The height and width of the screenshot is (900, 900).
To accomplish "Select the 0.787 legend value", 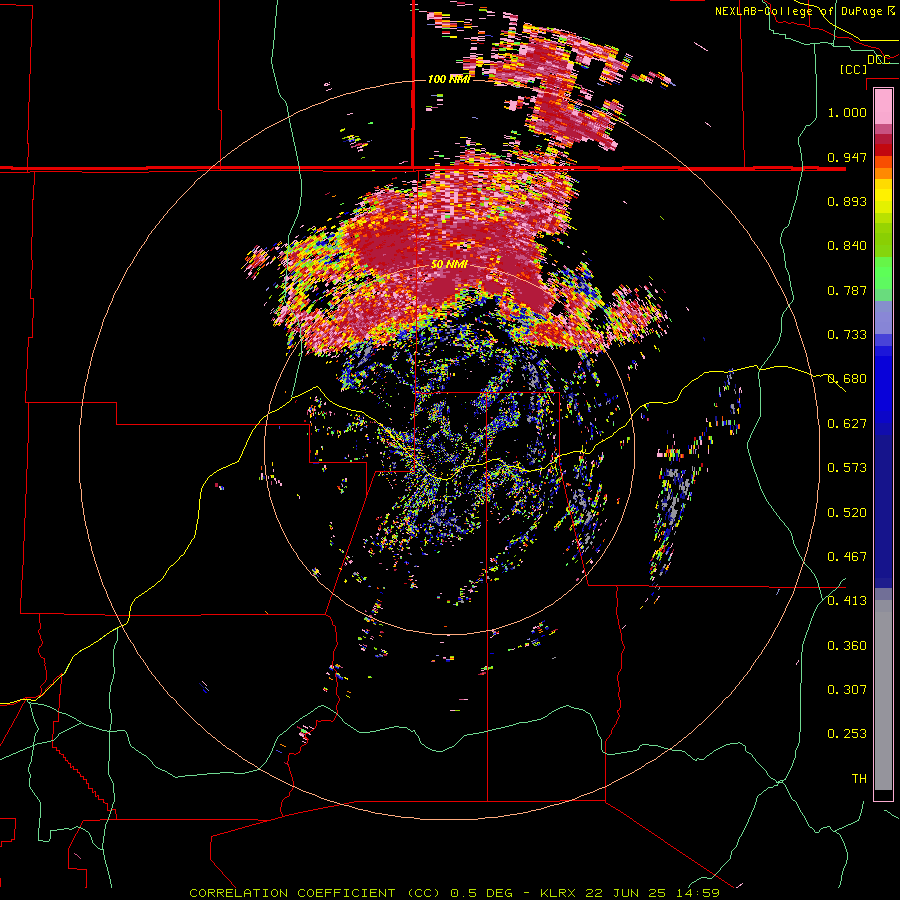I will (847, 290).
